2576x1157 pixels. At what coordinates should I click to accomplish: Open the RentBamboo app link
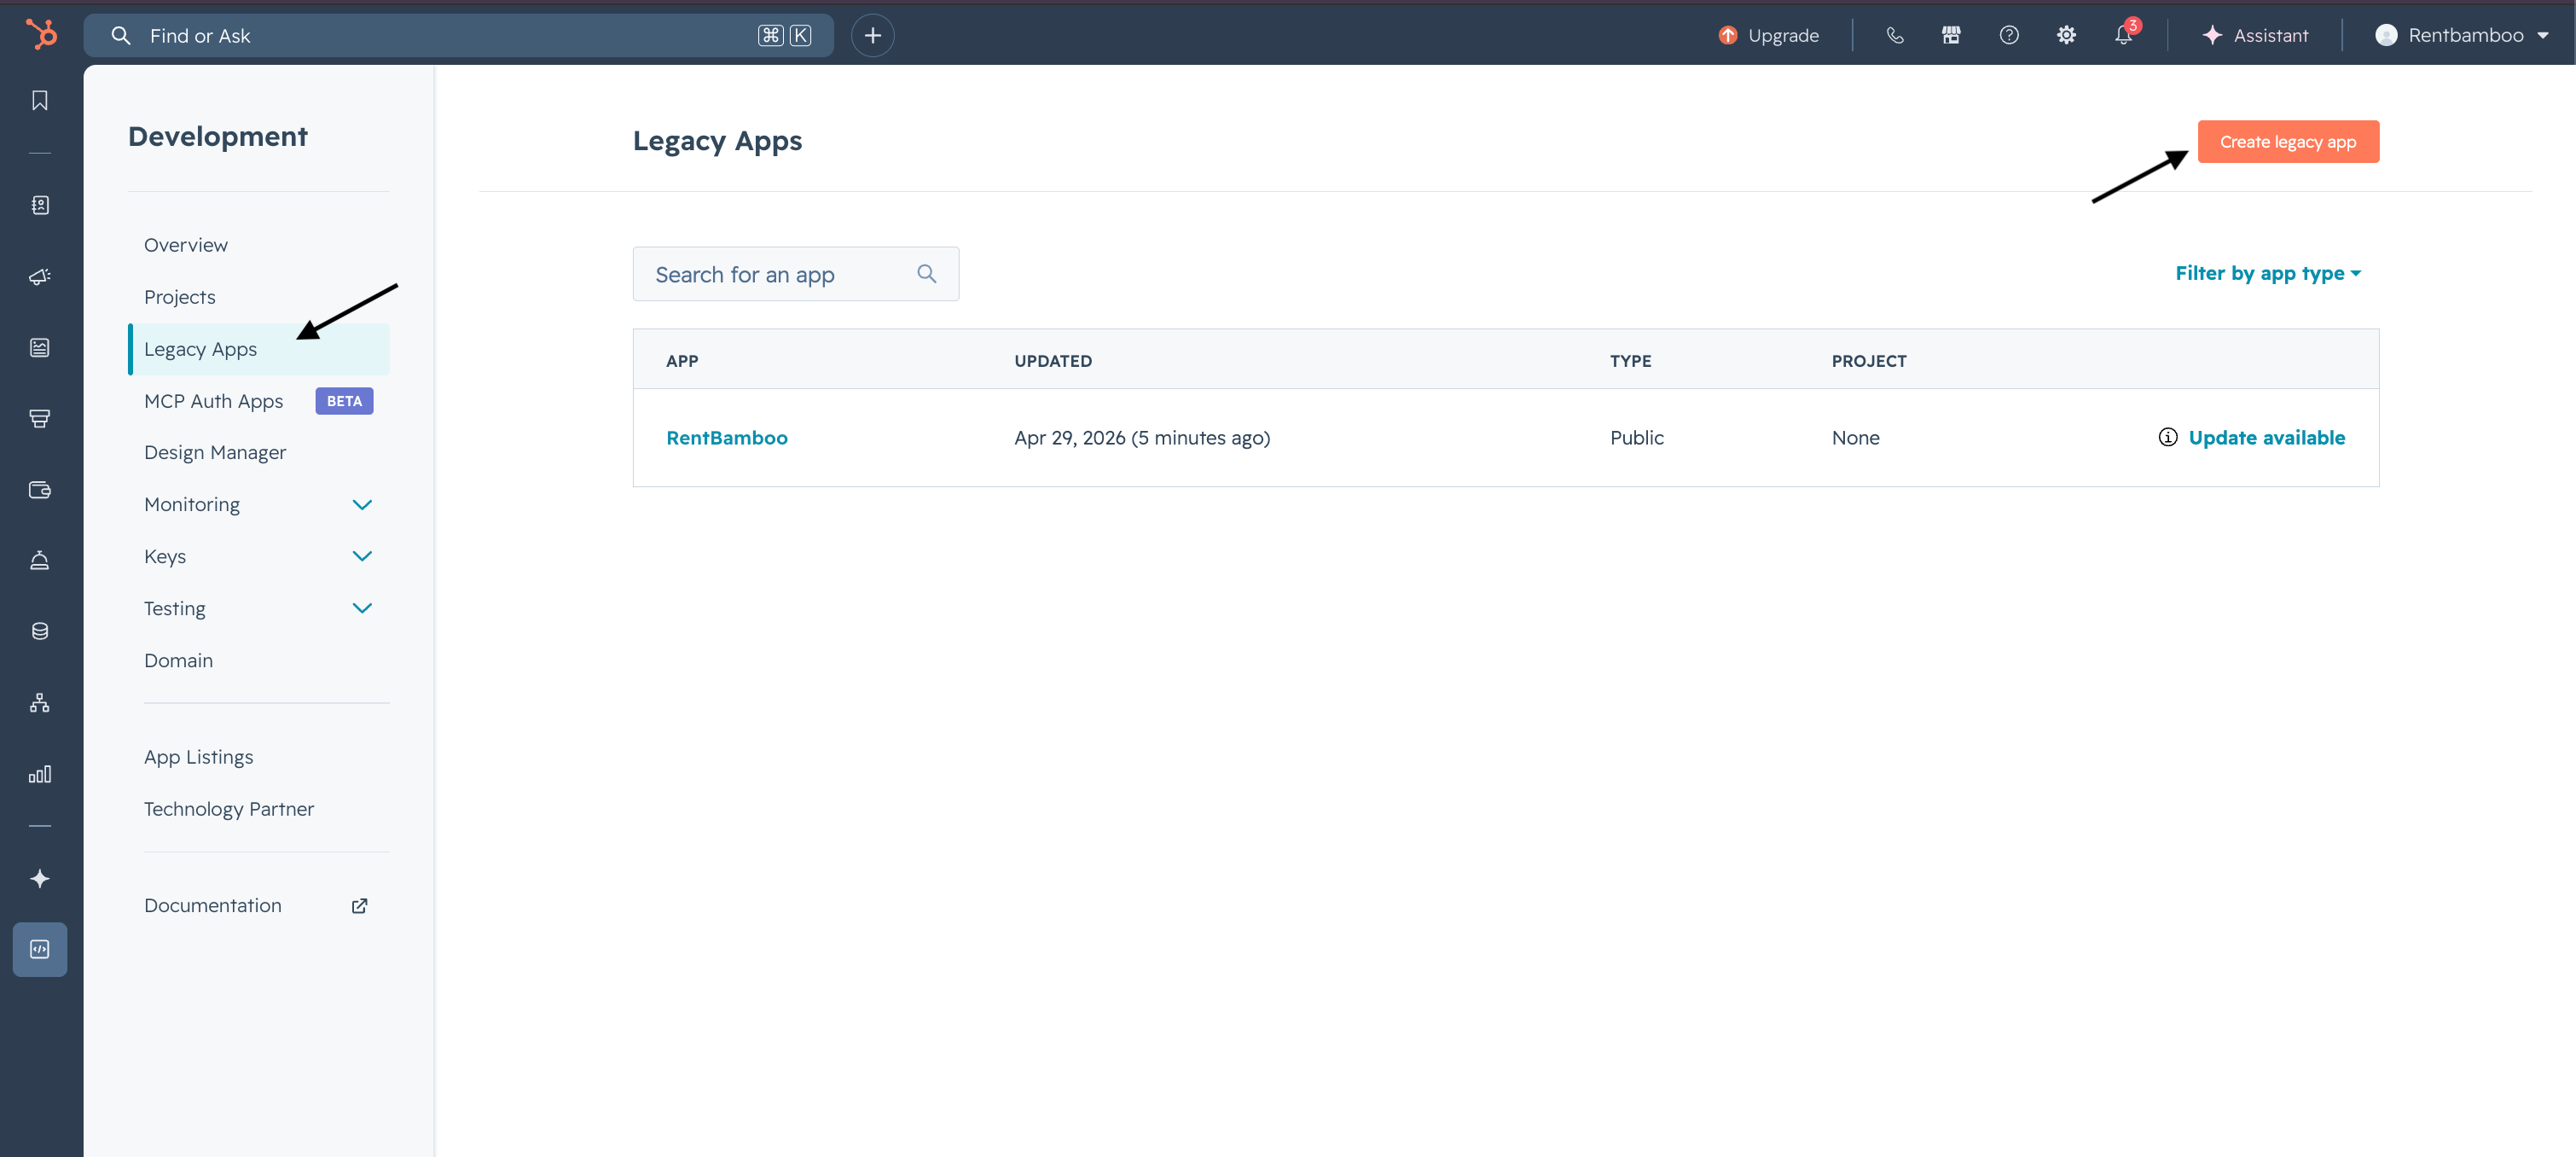tap(727, 438)
